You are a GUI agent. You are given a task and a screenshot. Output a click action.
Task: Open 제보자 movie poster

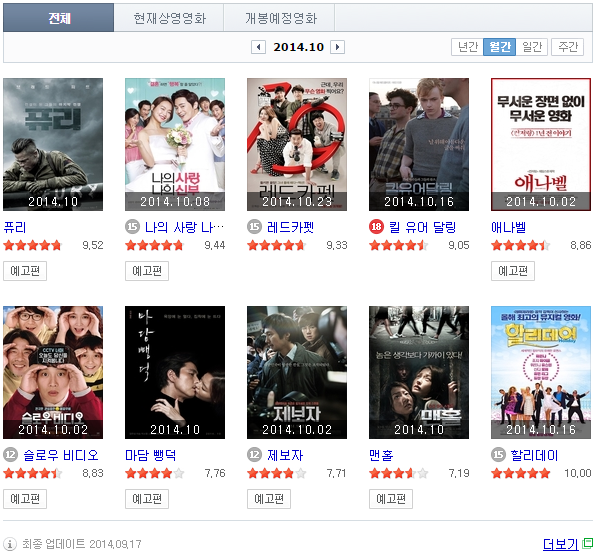coord(297,373)
